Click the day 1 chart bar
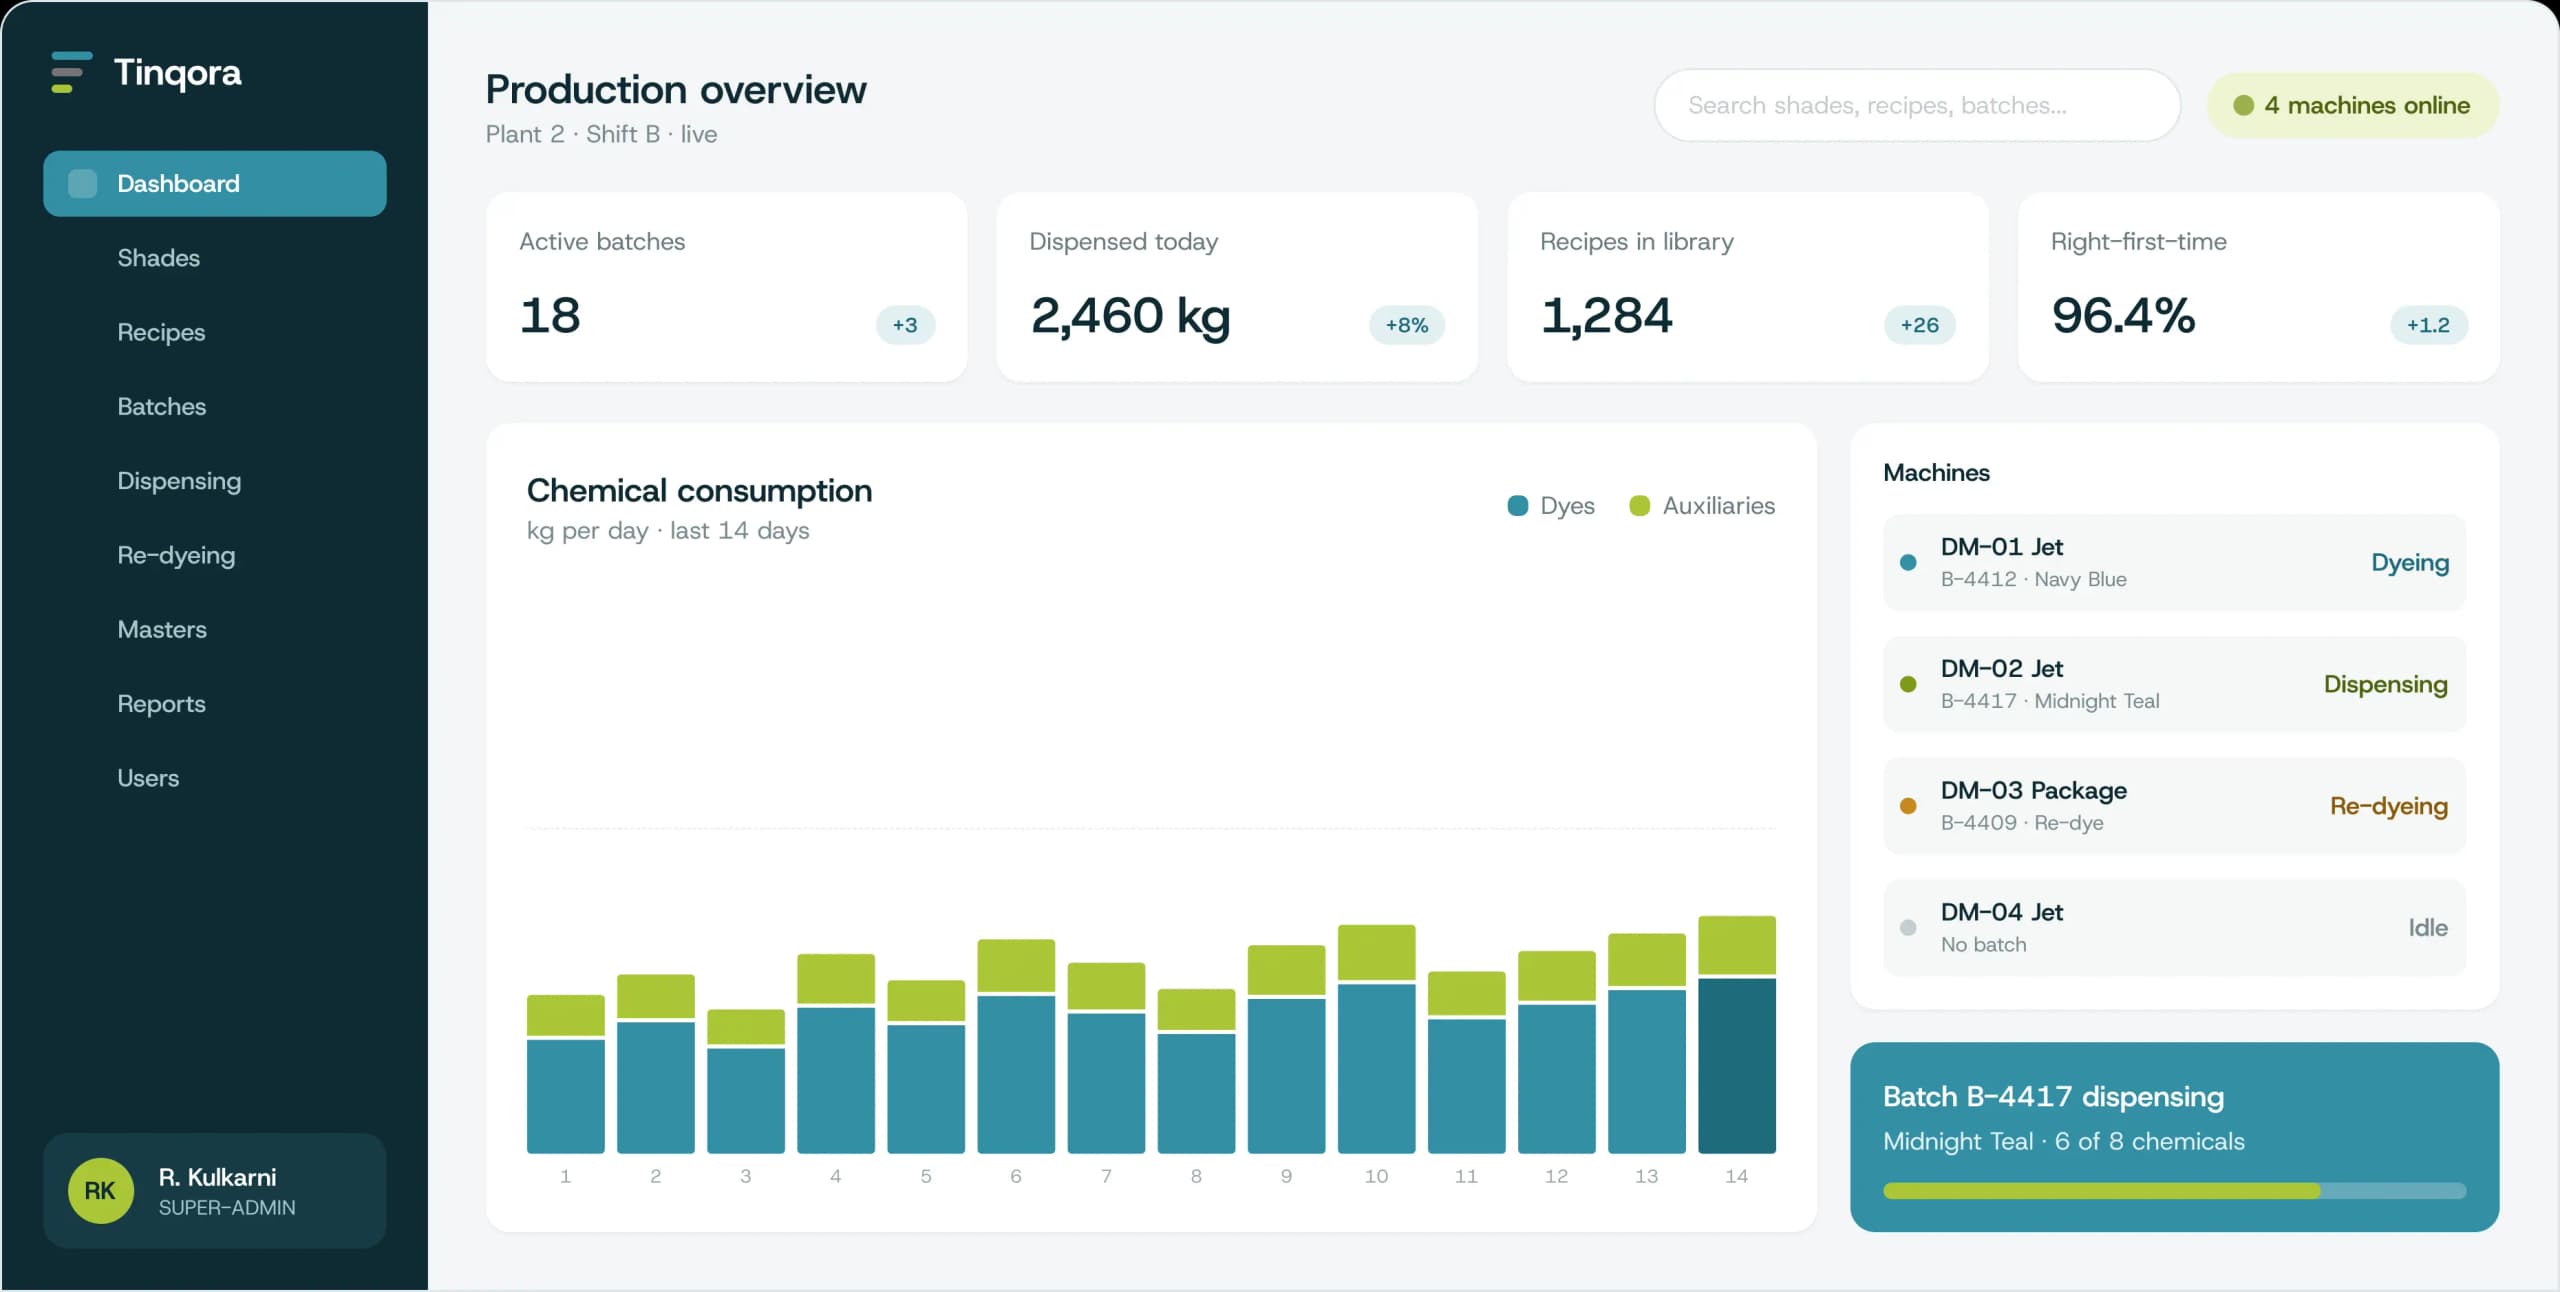The width and height of the screenshot is (2560, 1292). [x=566, y=1074]
